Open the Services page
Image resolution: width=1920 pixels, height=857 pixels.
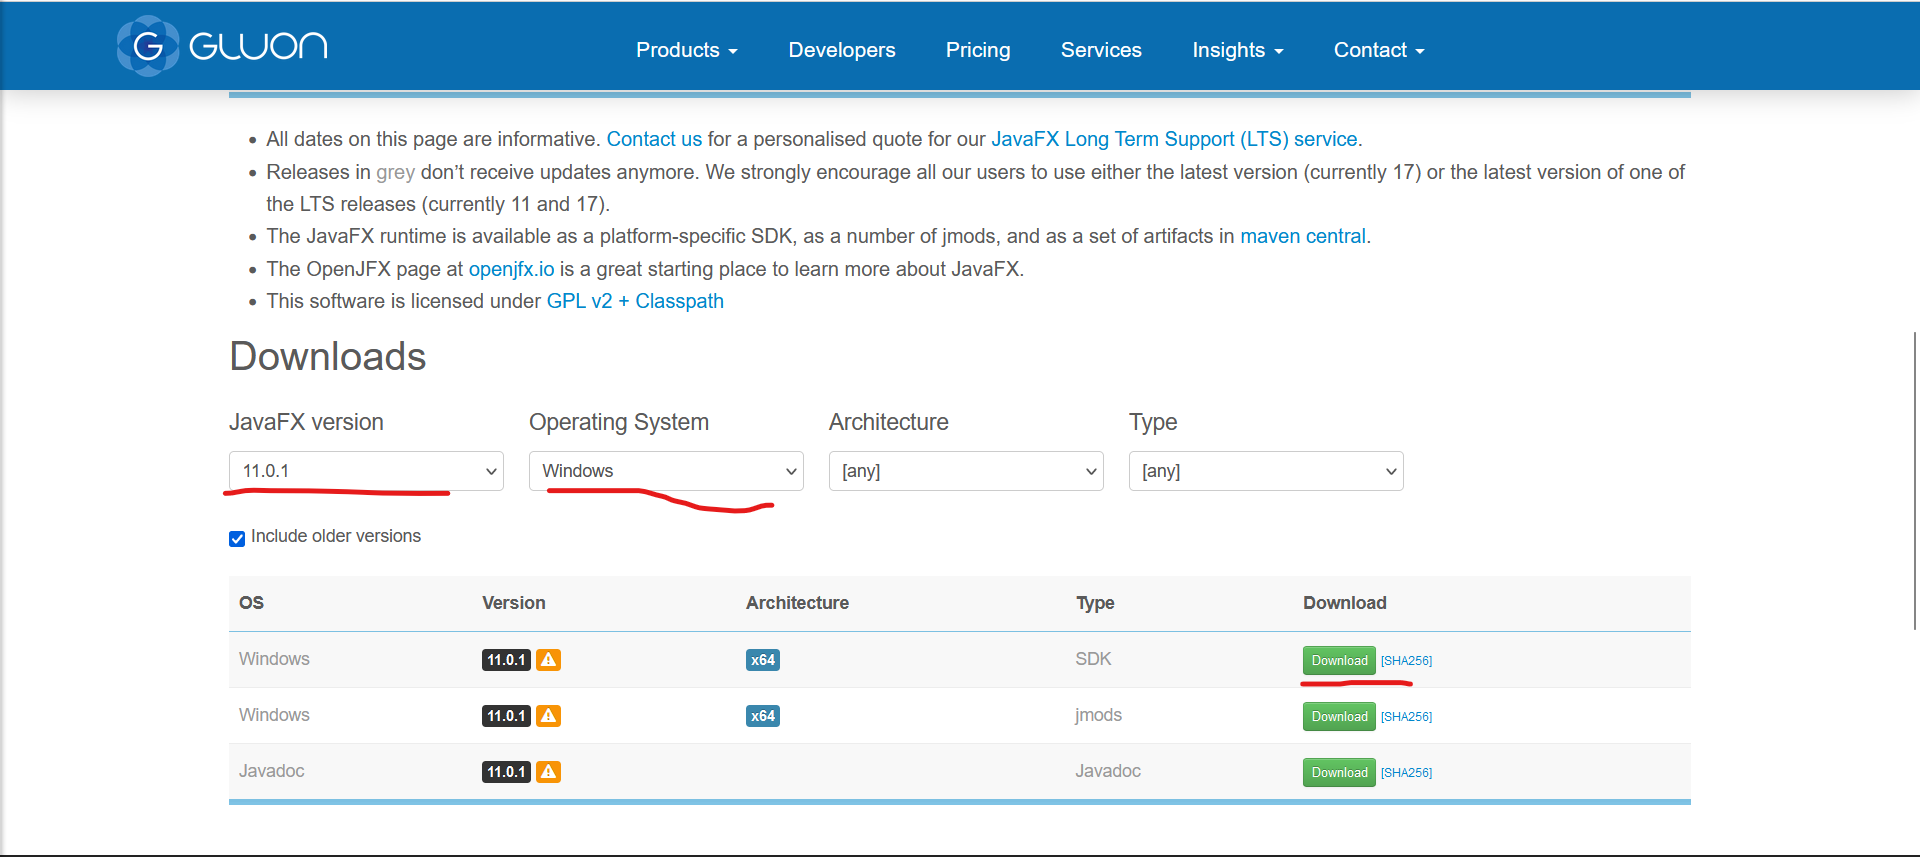pos(1101,50)
